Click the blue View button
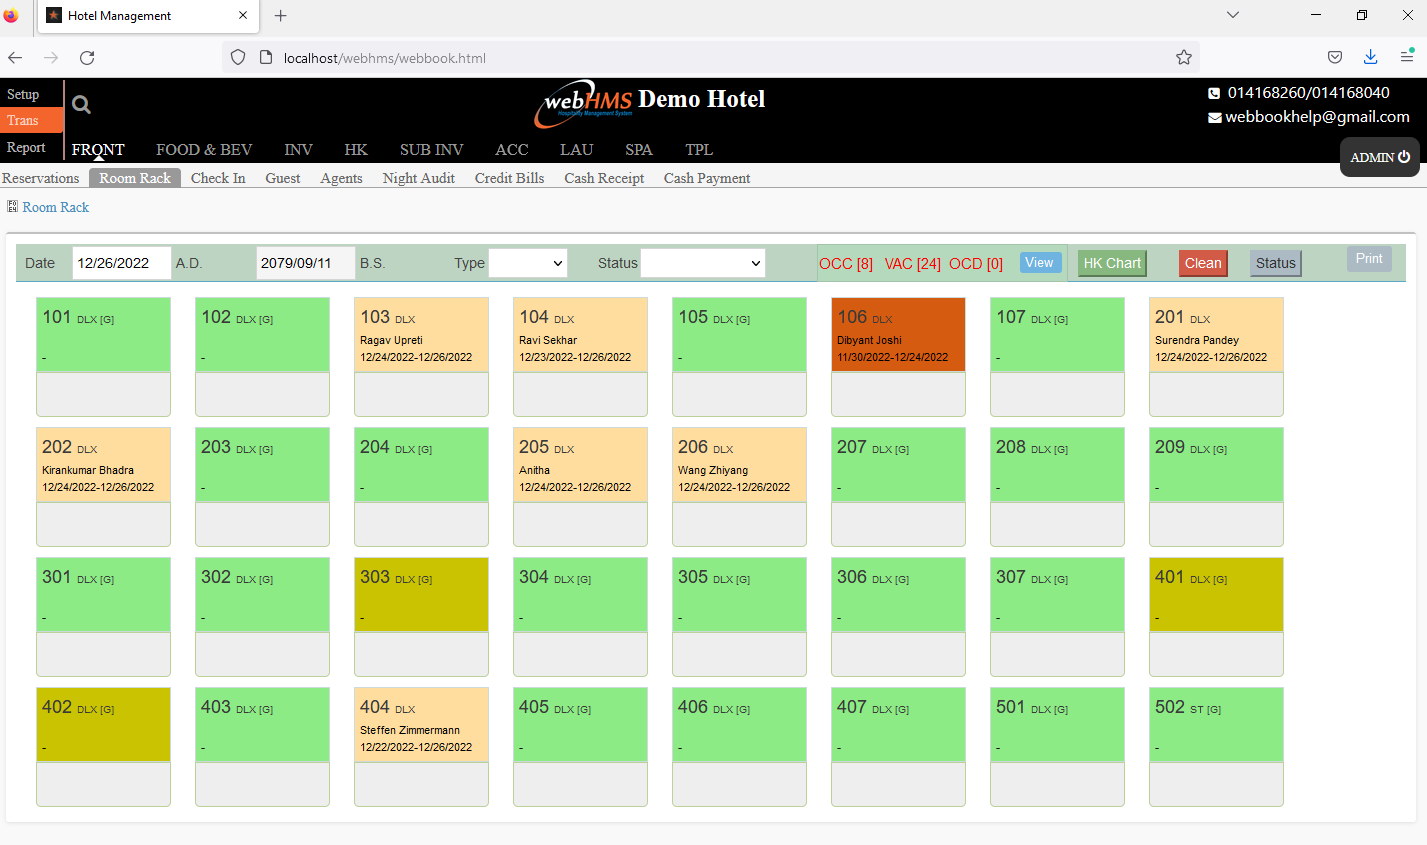This screenshot has width=1427, height=845. 1039,262
